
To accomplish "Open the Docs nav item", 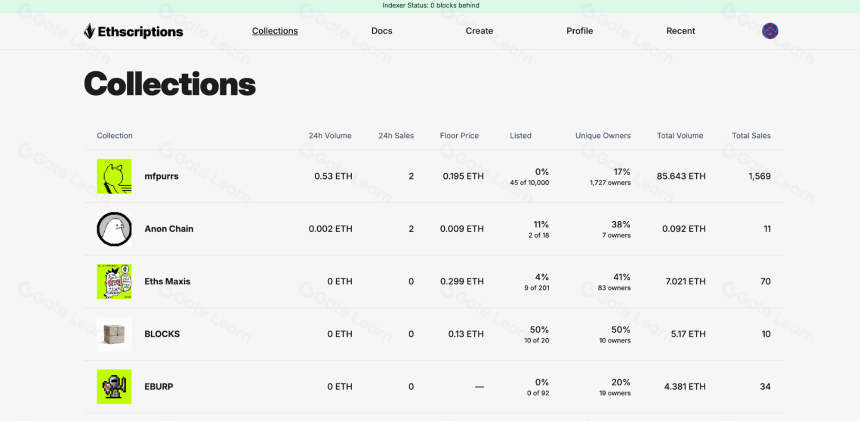I will pos(382,31).
